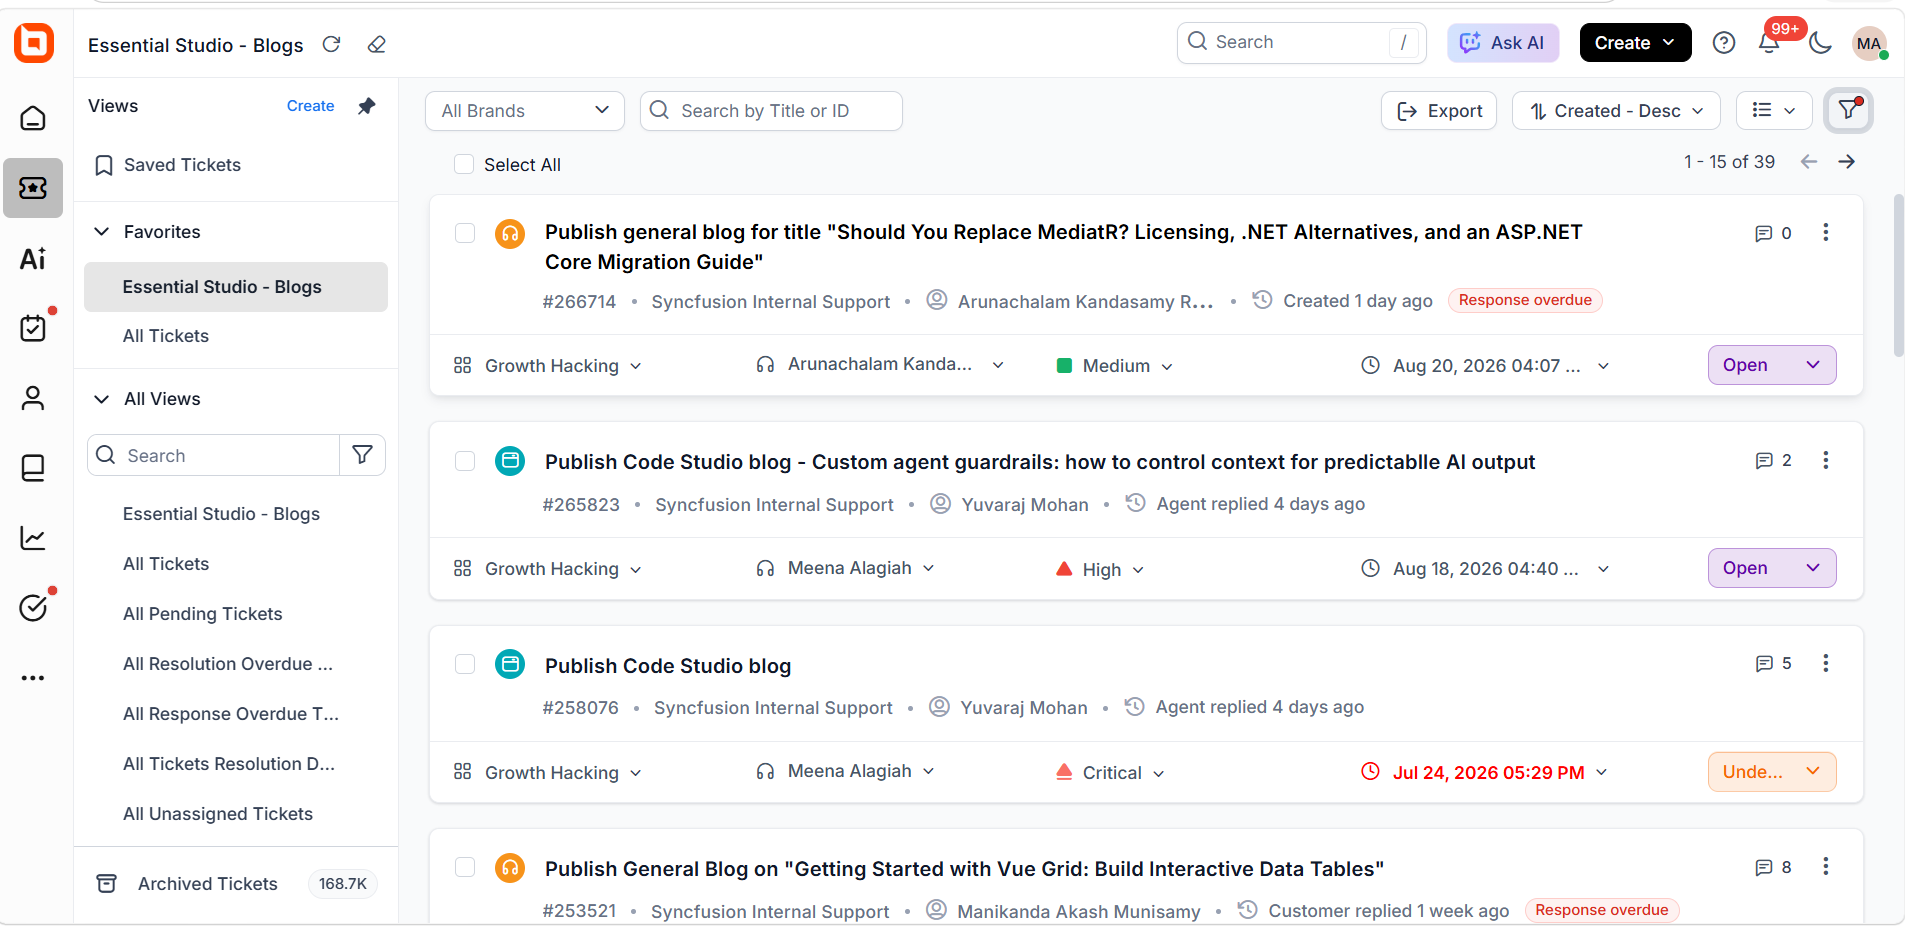Open the notifications bell with 99+ badge

click(x=1769, y=43)
